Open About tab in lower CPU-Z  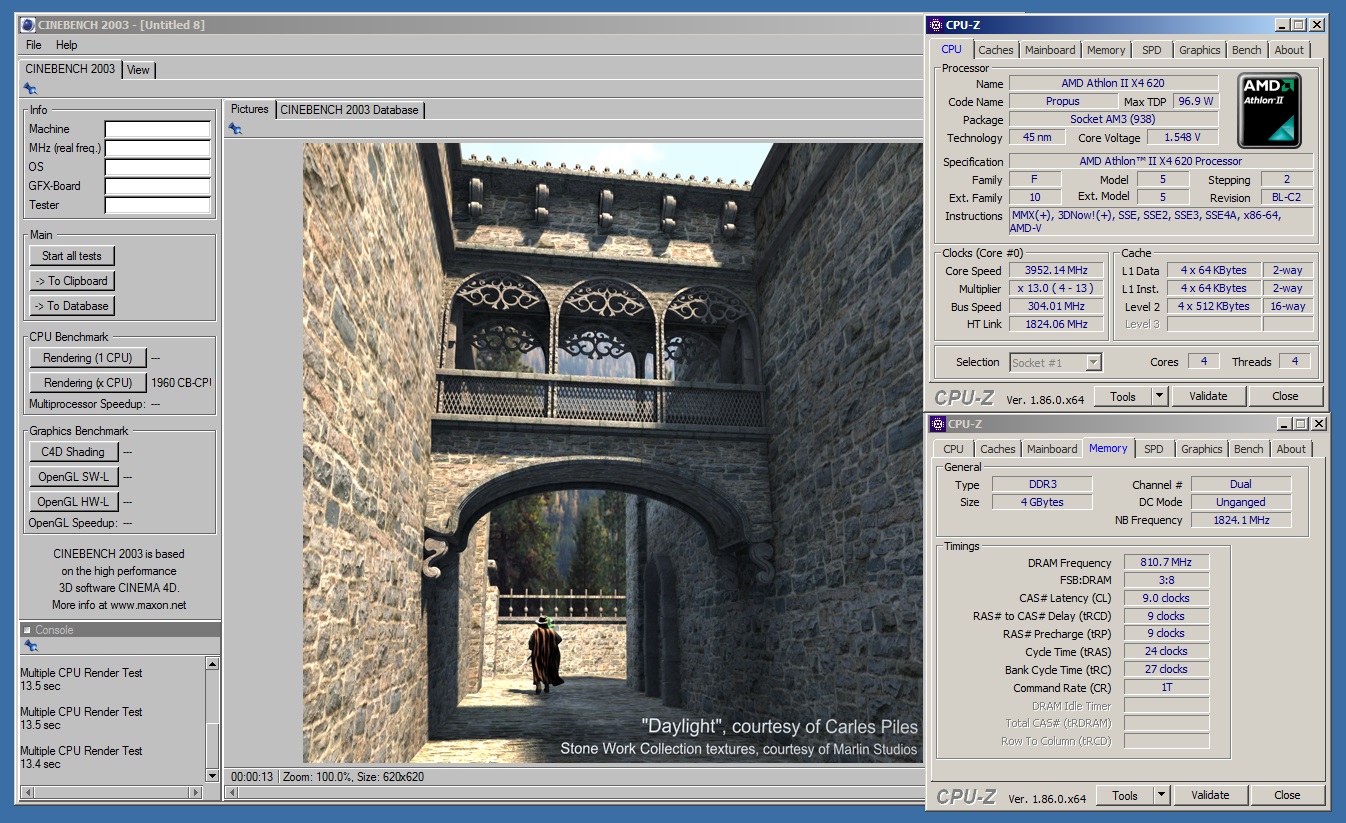point(1292,449)
